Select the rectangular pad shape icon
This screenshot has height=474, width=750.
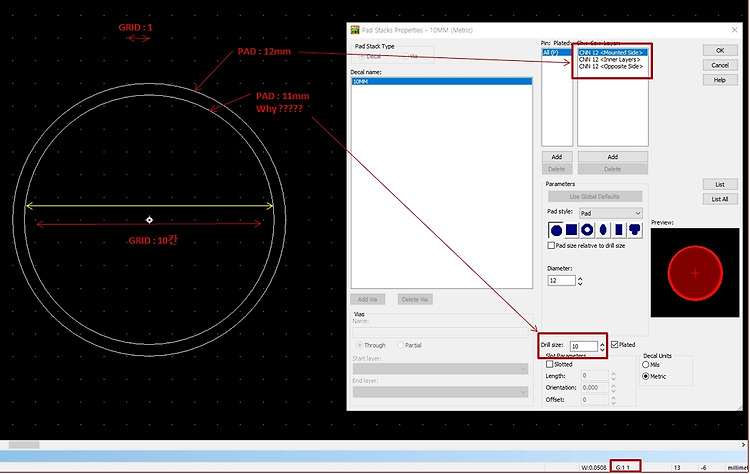click(618, 230)
